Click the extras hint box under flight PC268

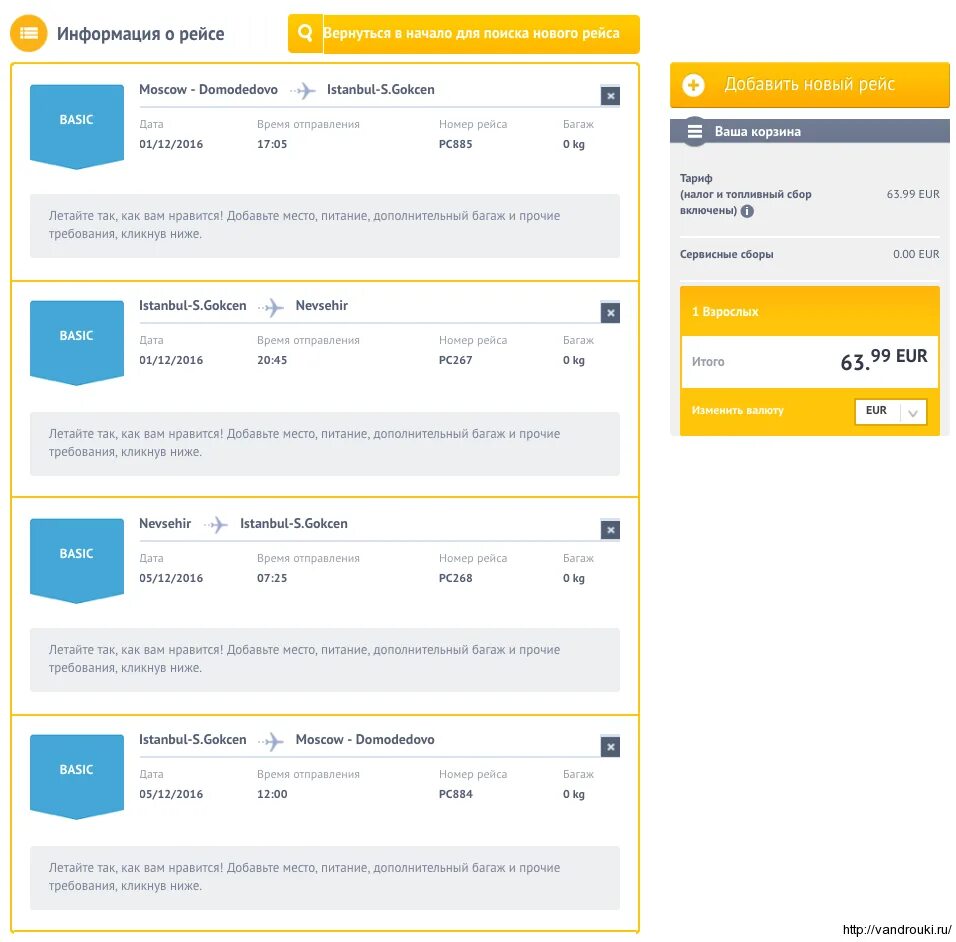(x=325, y=660)
